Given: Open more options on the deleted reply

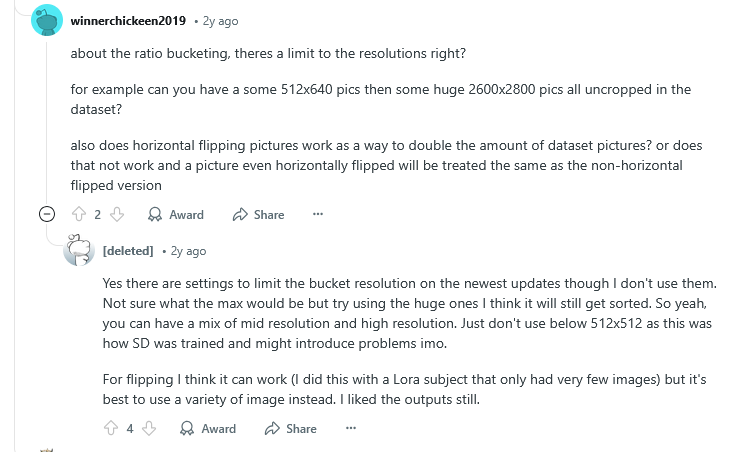Looking at the screenshot, I should (x=351, y=428).
